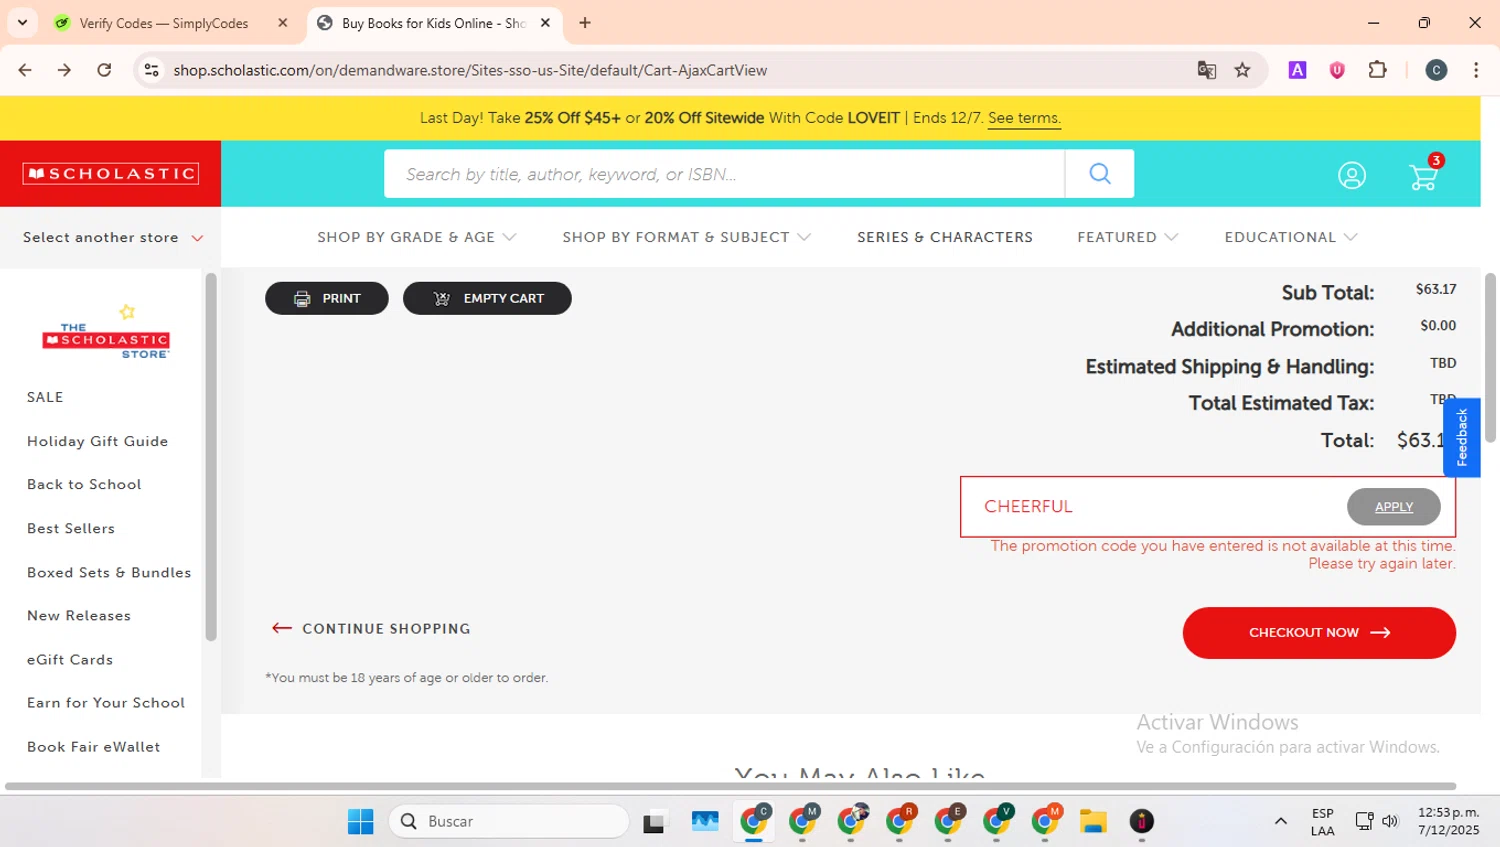The image size is (1500, 847).
Task: Expand the FEATURED menu
Action: click(1128, 238)
